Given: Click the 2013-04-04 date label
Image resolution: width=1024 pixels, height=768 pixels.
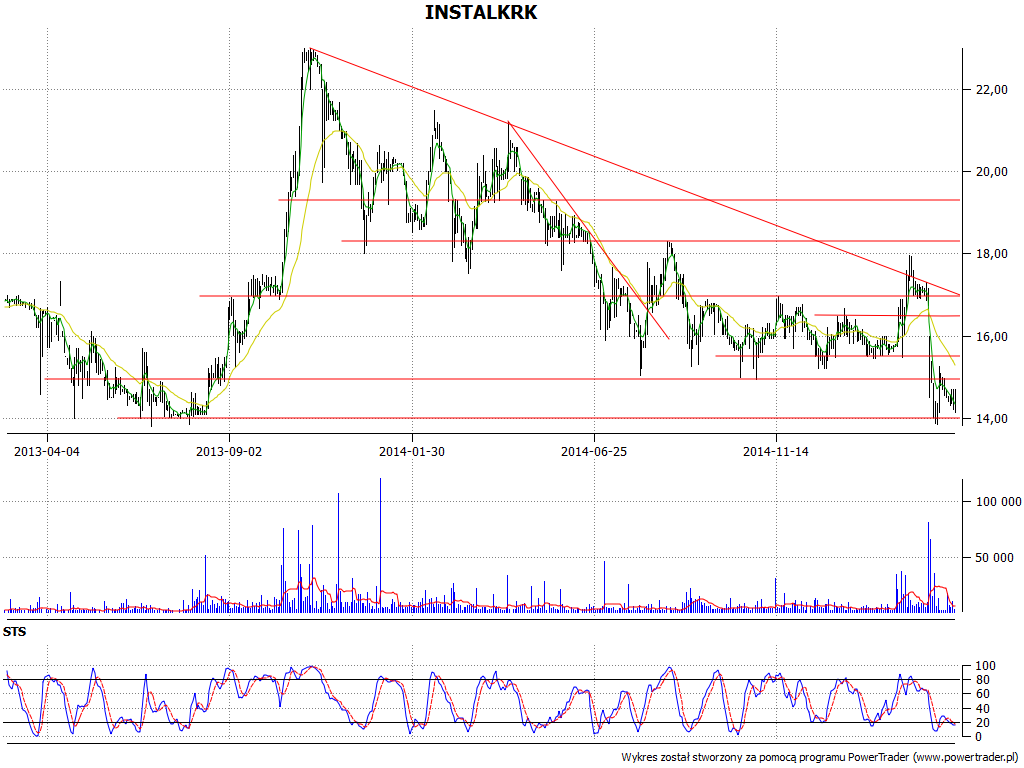Looking at the screenshot, I should (47, 451).
